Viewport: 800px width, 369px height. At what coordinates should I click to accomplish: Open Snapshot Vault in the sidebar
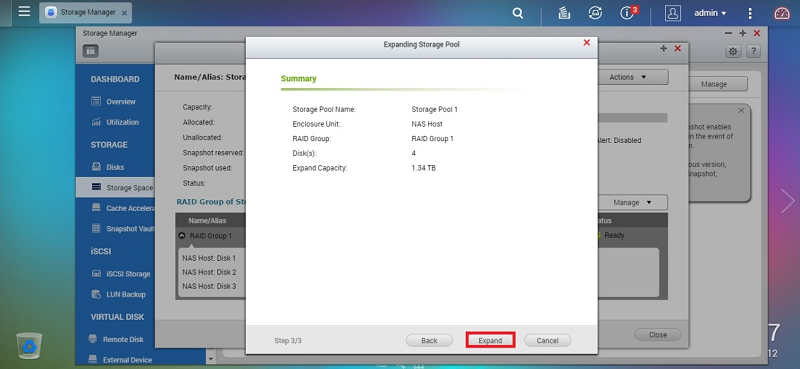click(122, 229)
